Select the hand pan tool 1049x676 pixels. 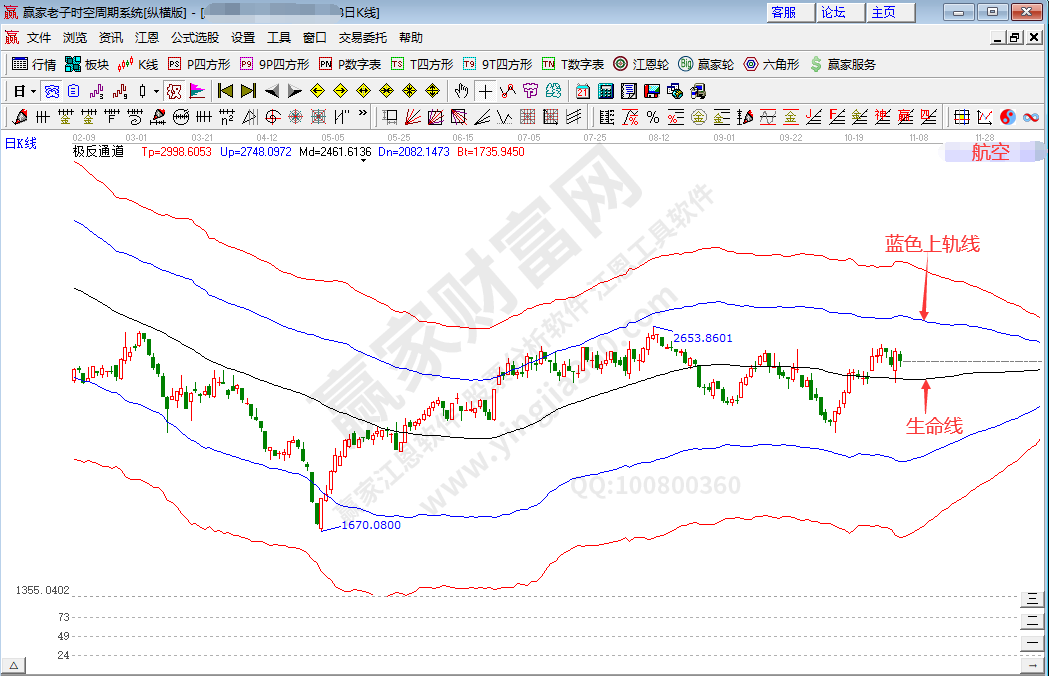[x=461, y=91]
